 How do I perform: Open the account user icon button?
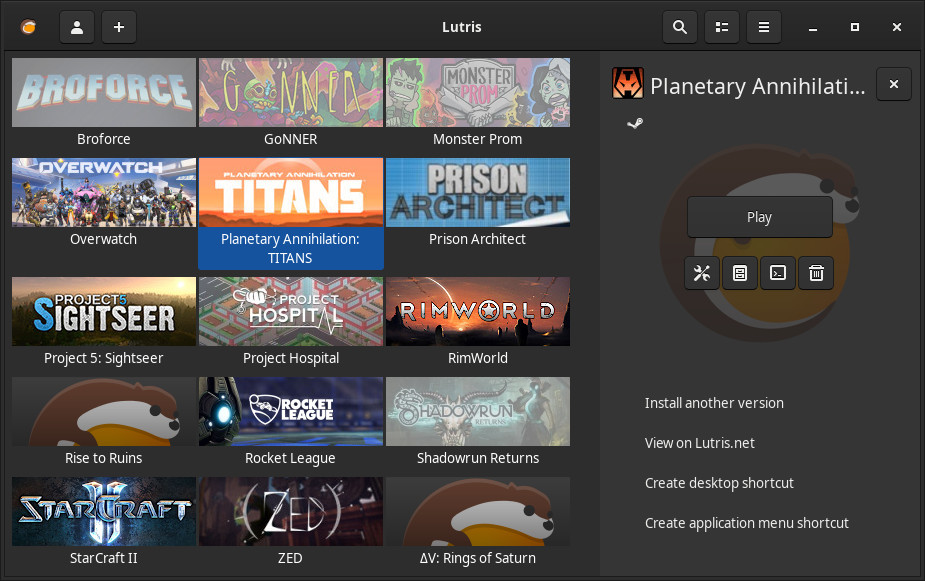[x=77, y=27]
